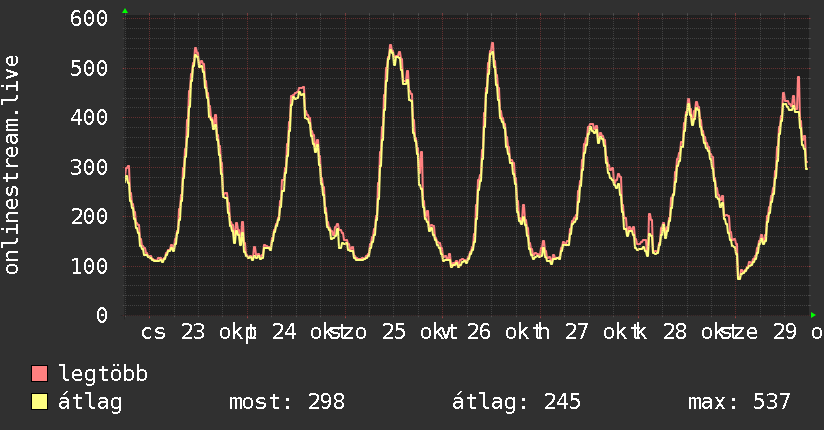Click the x-axis date label 27
The height and width of the screenshot is (430, 824).
[x=576, y=332]
